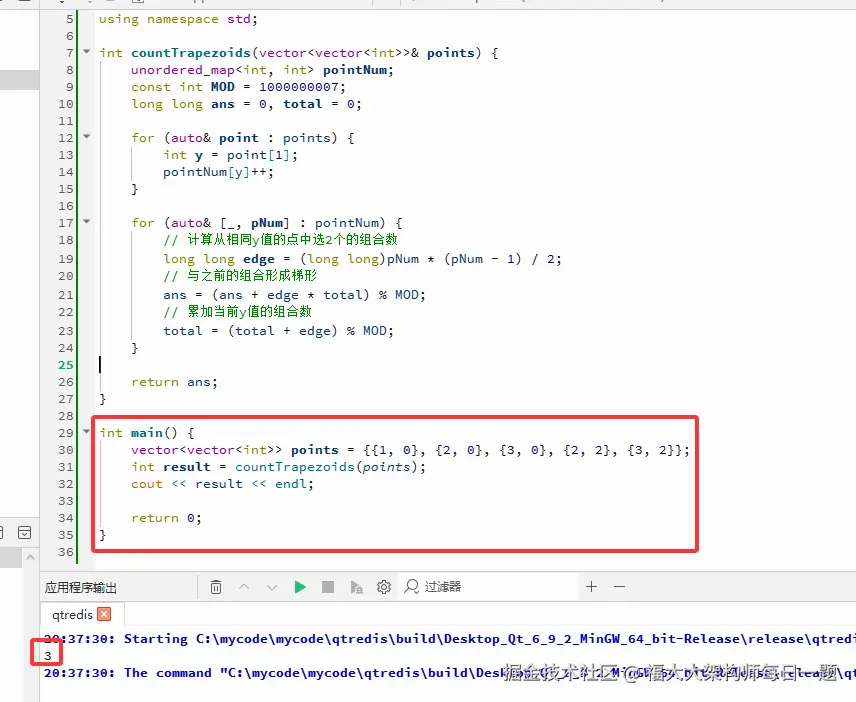Image resolution: width=856 pixels, height=702 pixels.
Task: Open output pane settings gear
Action: (384, 587)
